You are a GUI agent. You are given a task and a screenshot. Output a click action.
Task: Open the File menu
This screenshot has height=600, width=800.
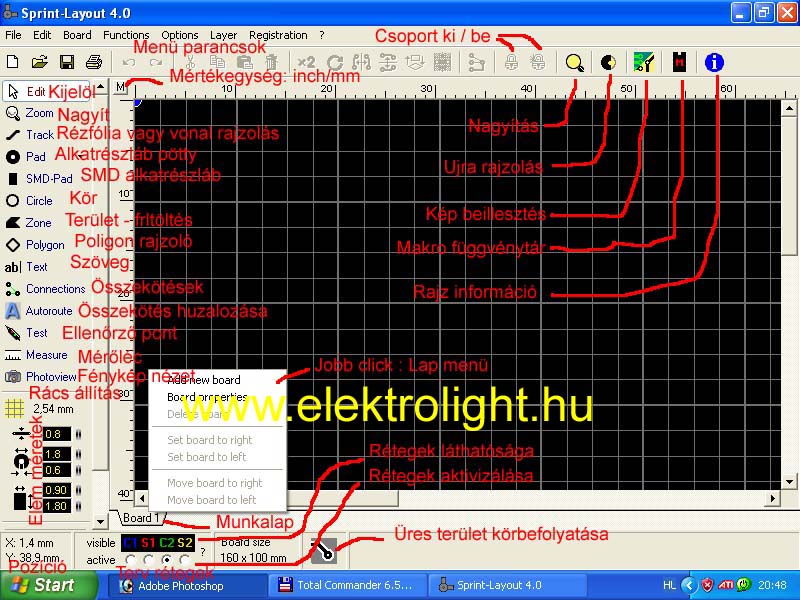pyautogui.click(x=13, y=35)
